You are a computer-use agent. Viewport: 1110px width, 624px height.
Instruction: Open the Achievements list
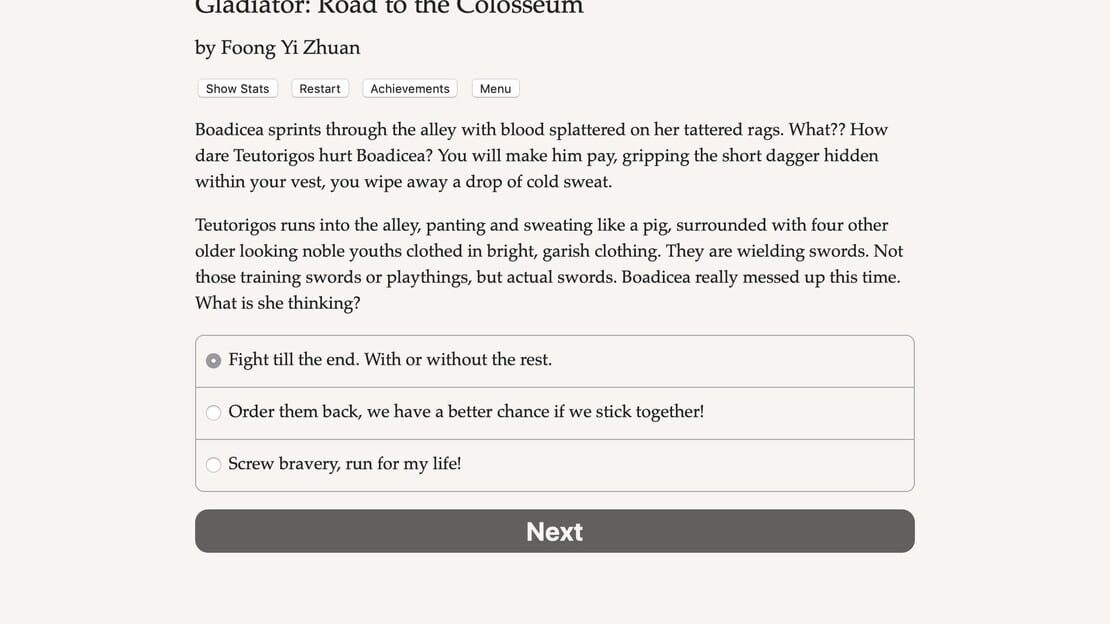410,89
